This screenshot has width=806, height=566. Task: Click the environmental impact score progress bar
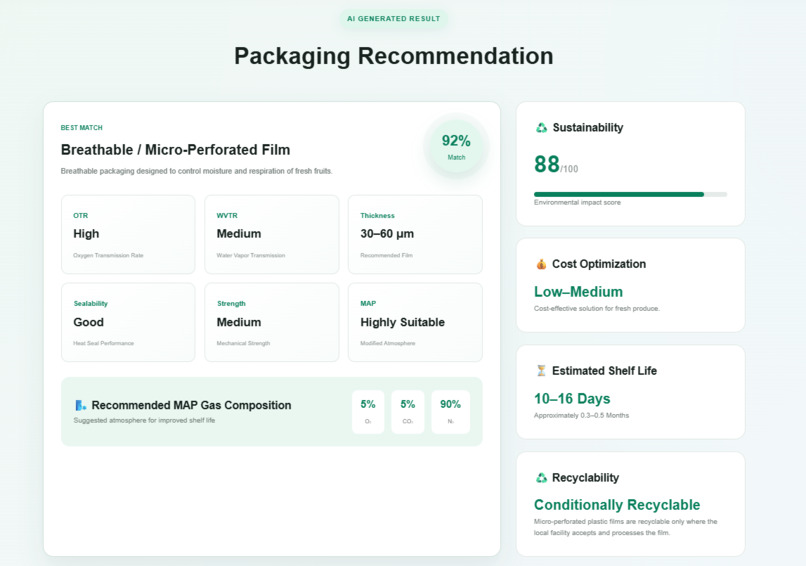pos(630,194)
